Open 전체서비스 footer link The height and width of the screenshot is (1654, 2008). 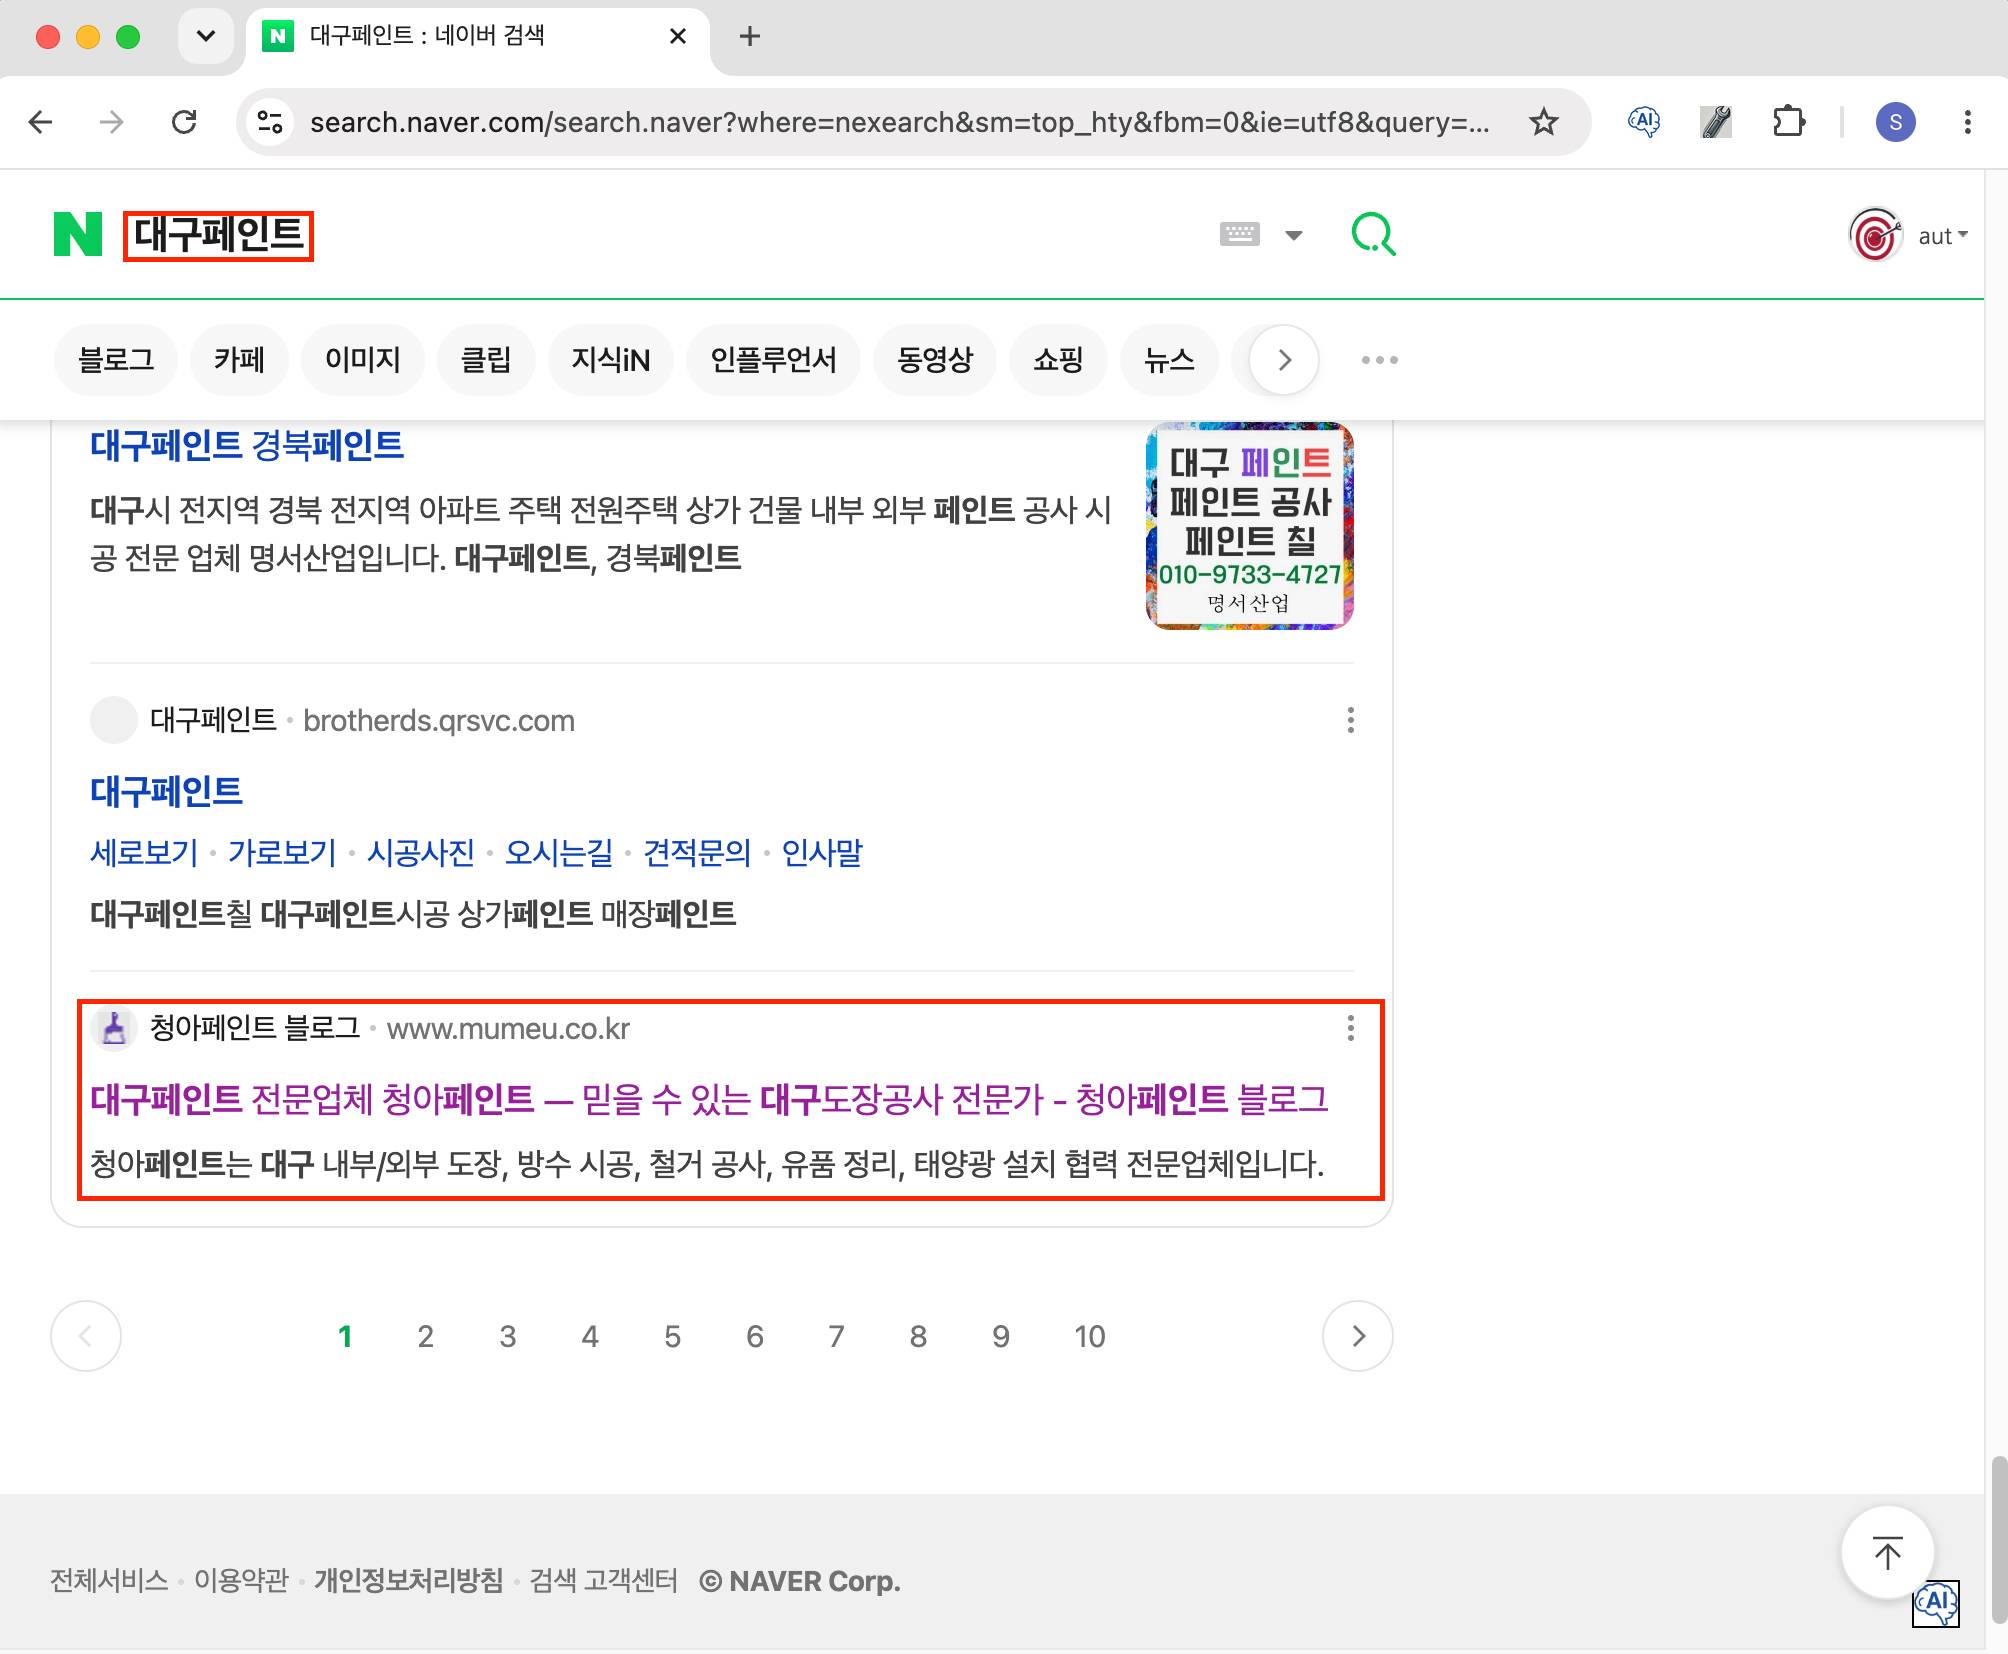click(x=109, y=1580)
